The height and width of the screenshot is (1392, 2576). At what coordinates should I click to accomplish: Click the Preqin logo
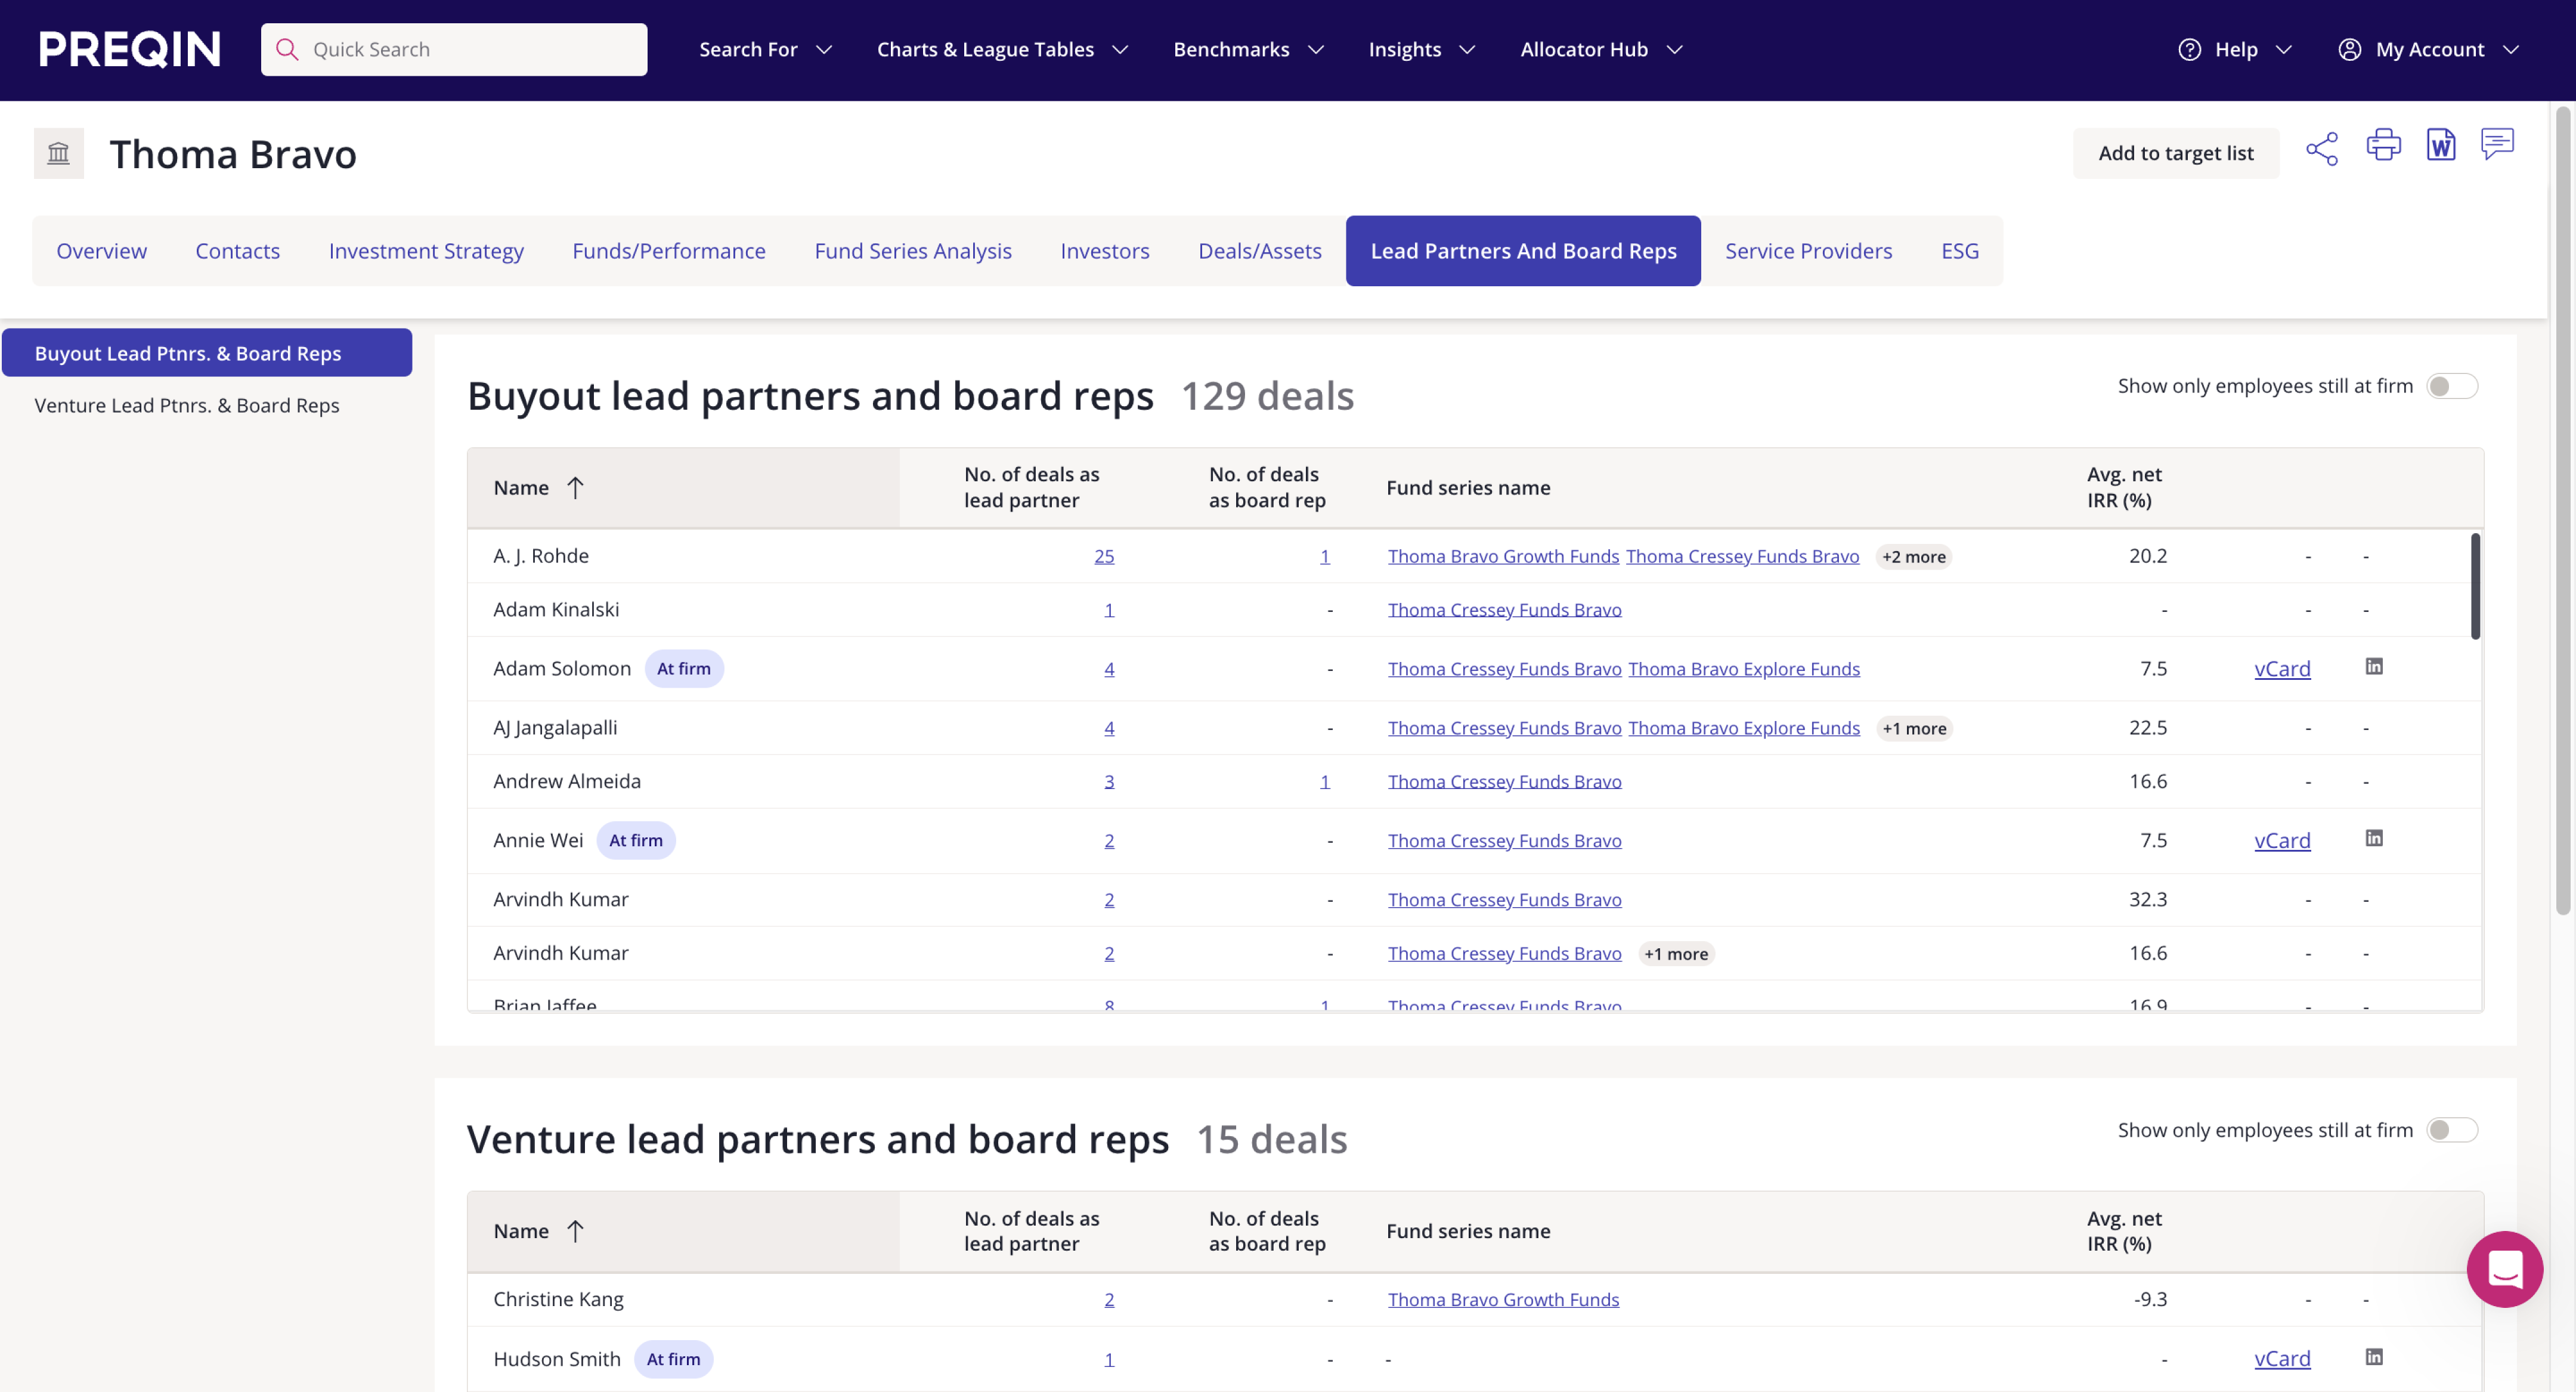[130, 49]
